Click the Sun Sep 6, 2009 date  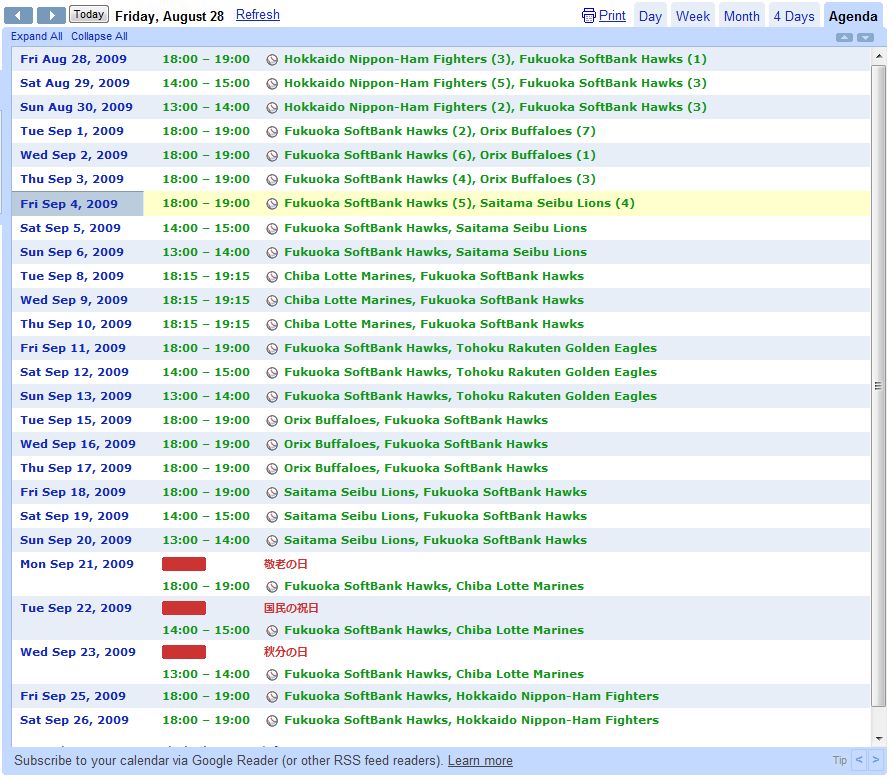[x=72, y=252]
